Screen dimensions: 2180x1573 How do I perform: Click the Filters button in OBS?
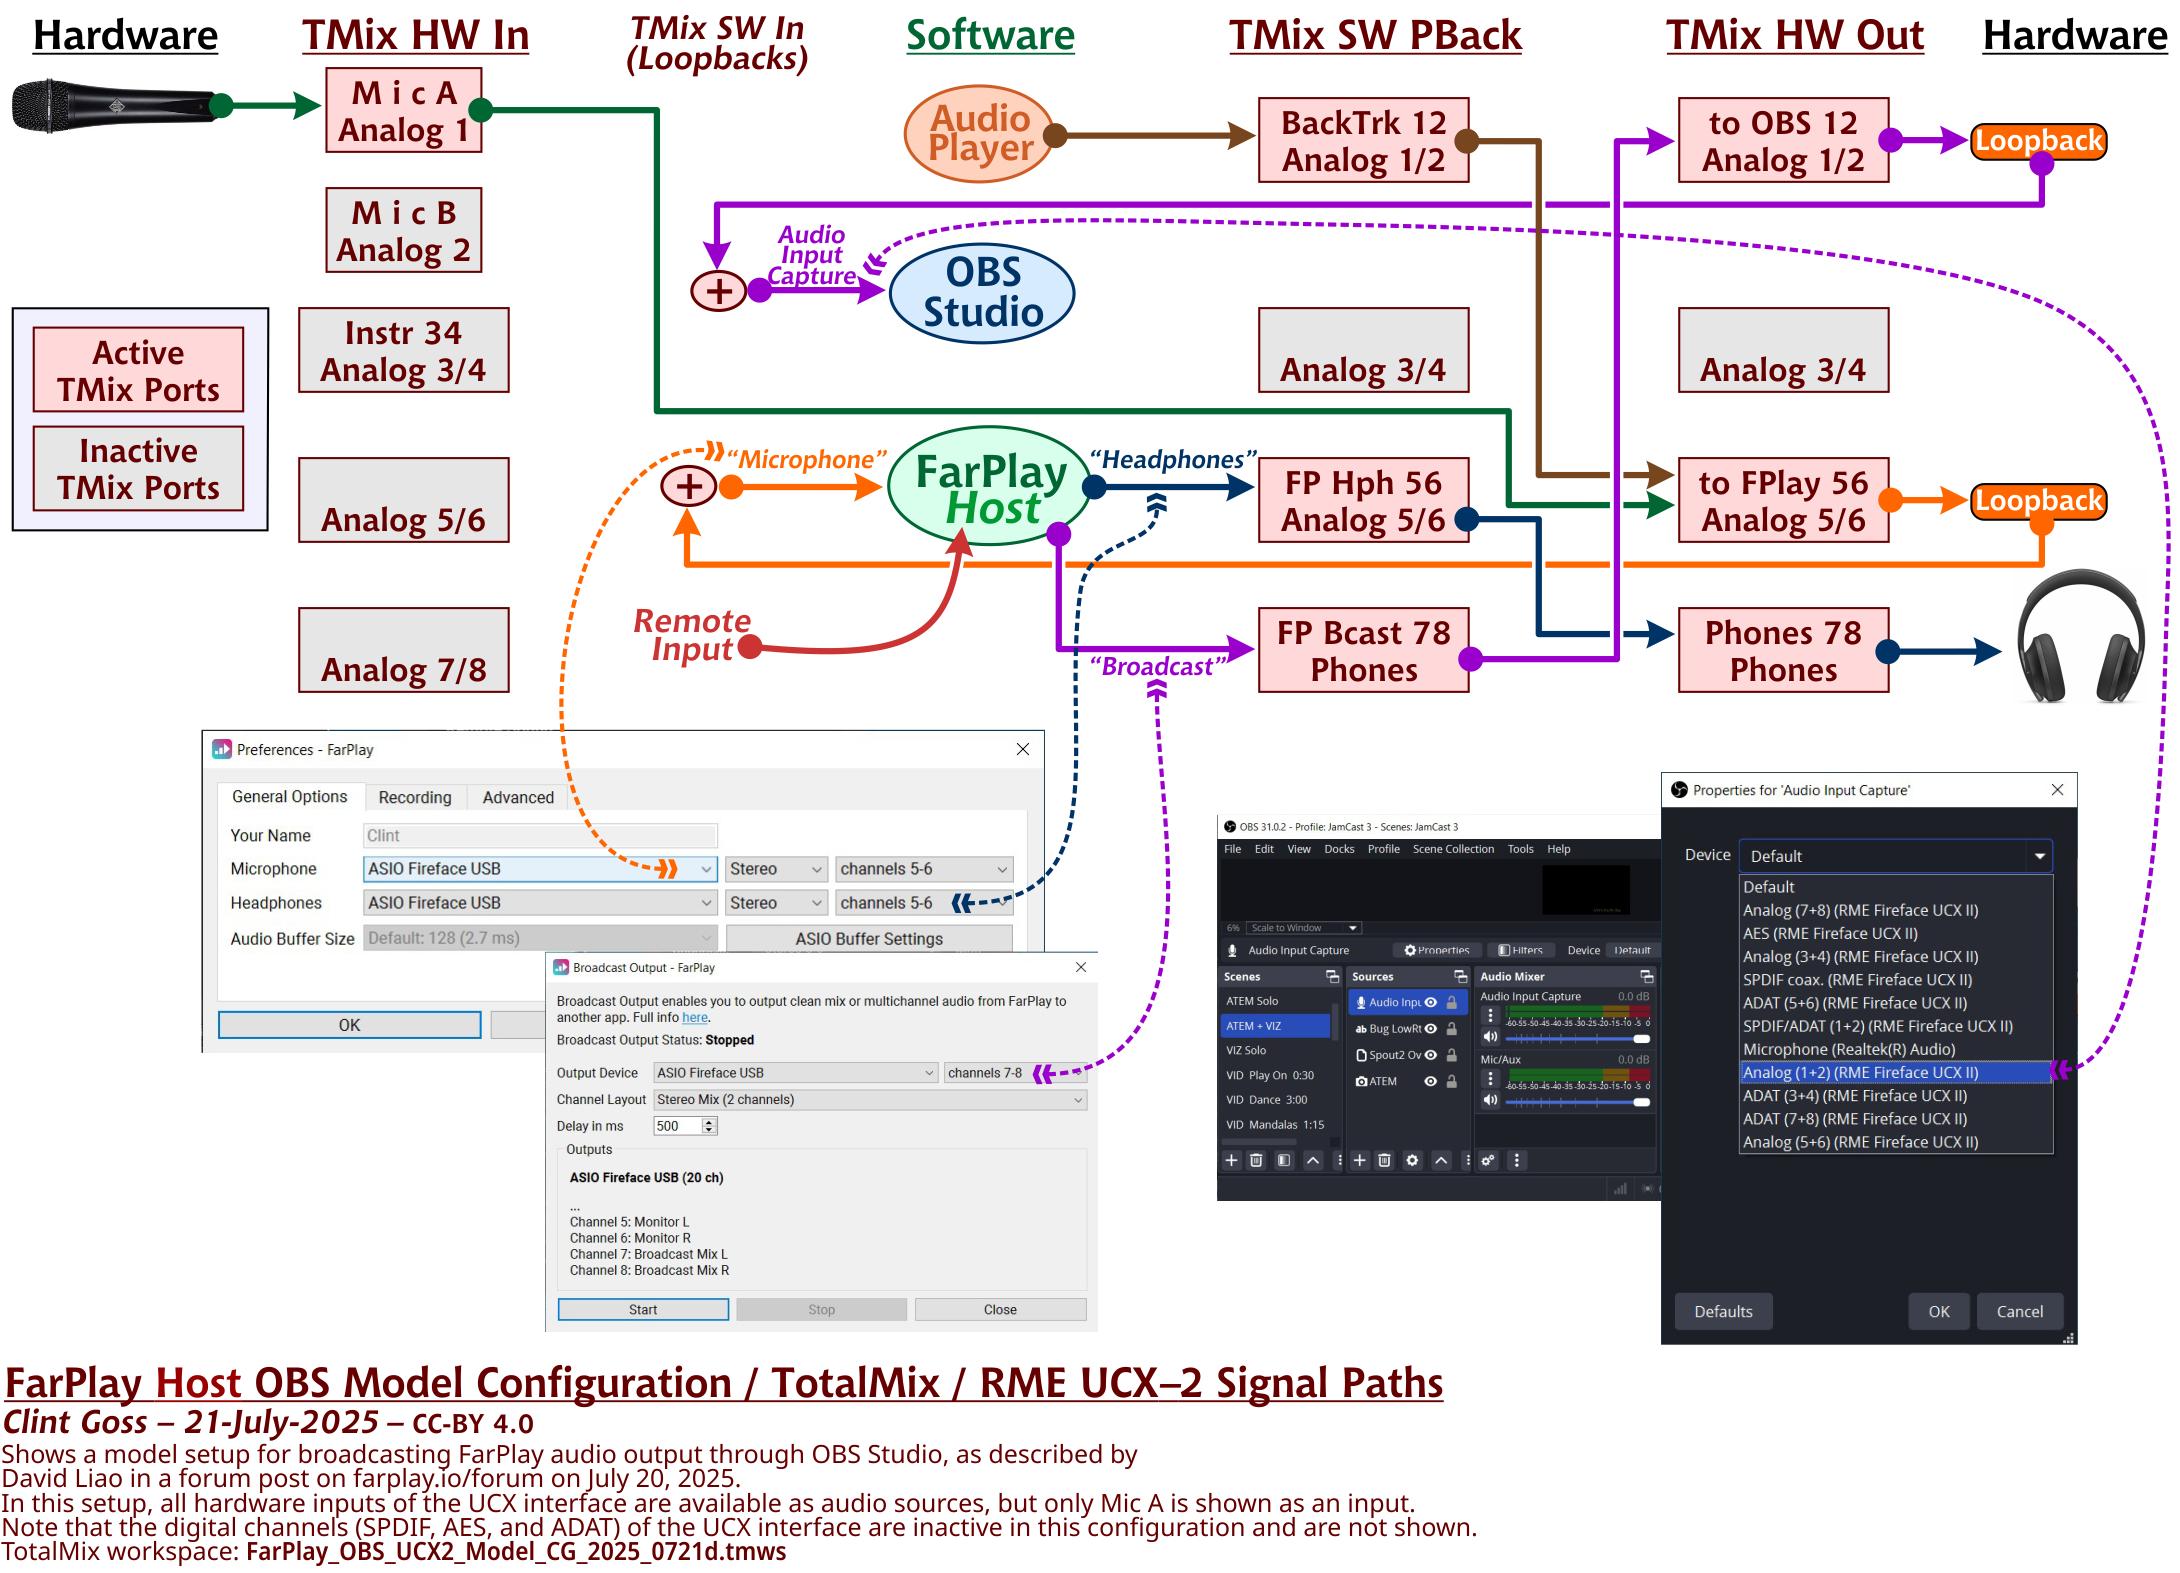(1521, 951)
